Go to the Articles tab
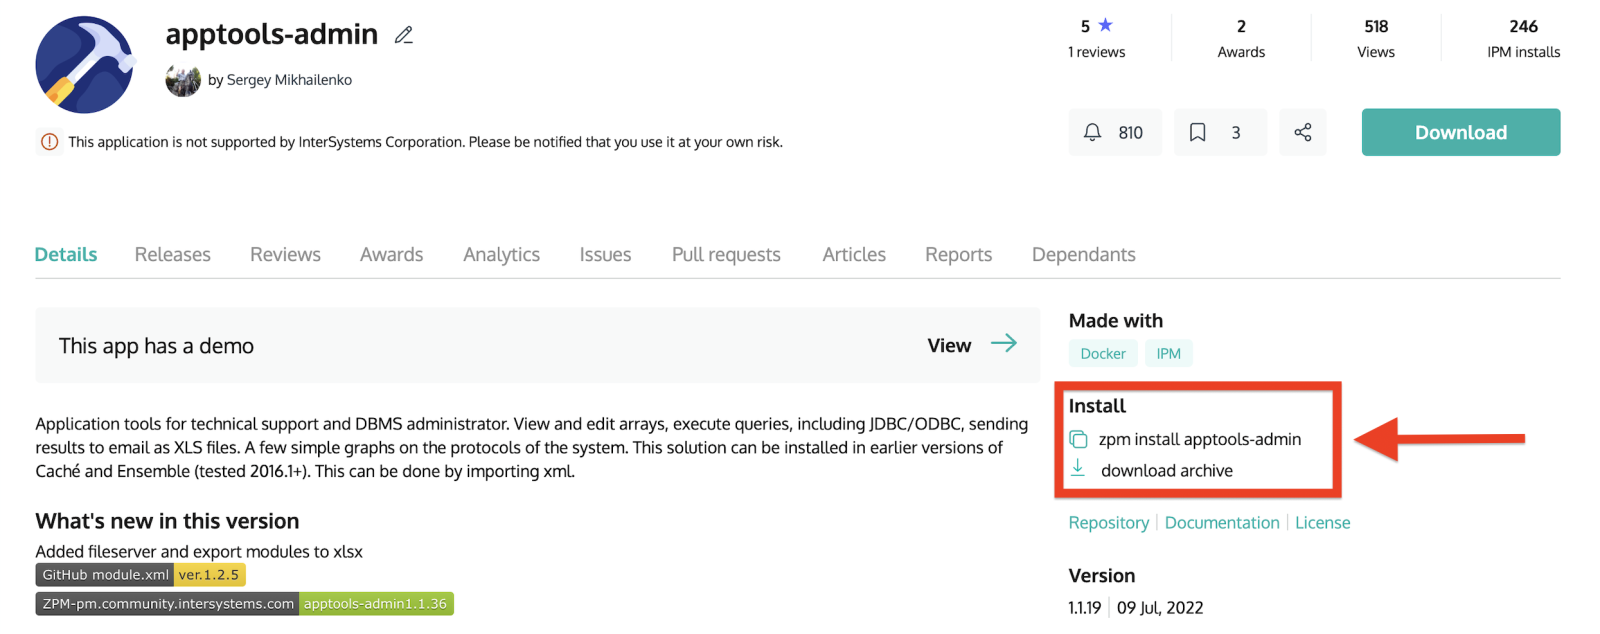The image size is (1600, 634). coord(854,254)
